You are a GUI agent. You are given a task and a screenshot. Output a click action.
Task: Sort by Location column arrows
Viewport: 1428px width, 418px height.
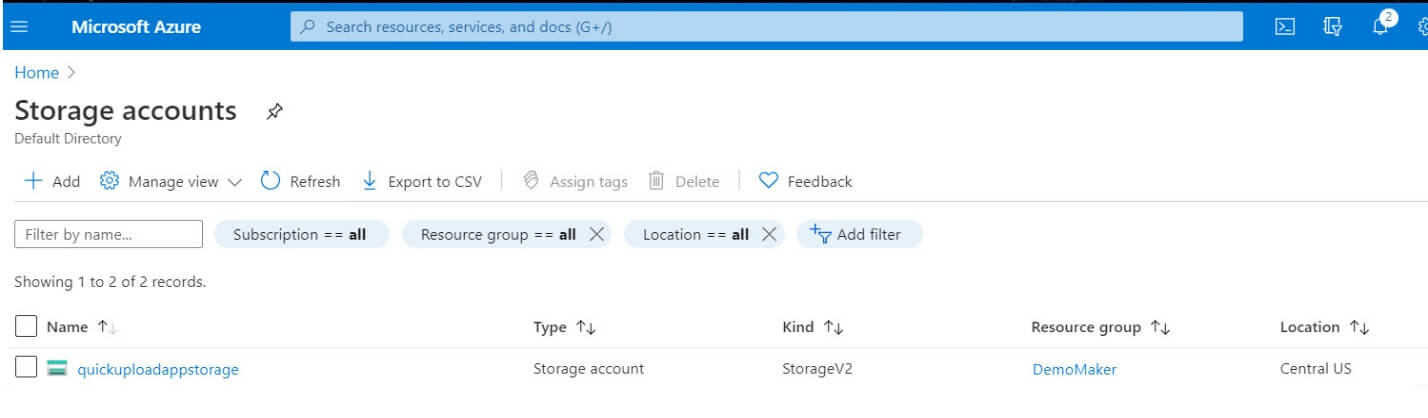pyautogui.click(x=1358, y=327)
